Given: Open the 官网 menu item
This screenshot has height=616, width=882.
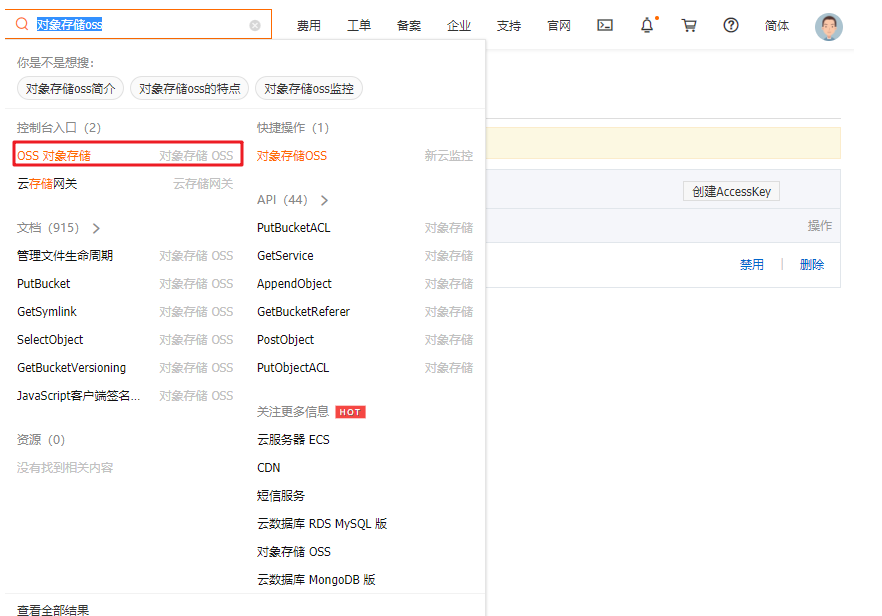Looking at the screenshot, I should 559,26.
